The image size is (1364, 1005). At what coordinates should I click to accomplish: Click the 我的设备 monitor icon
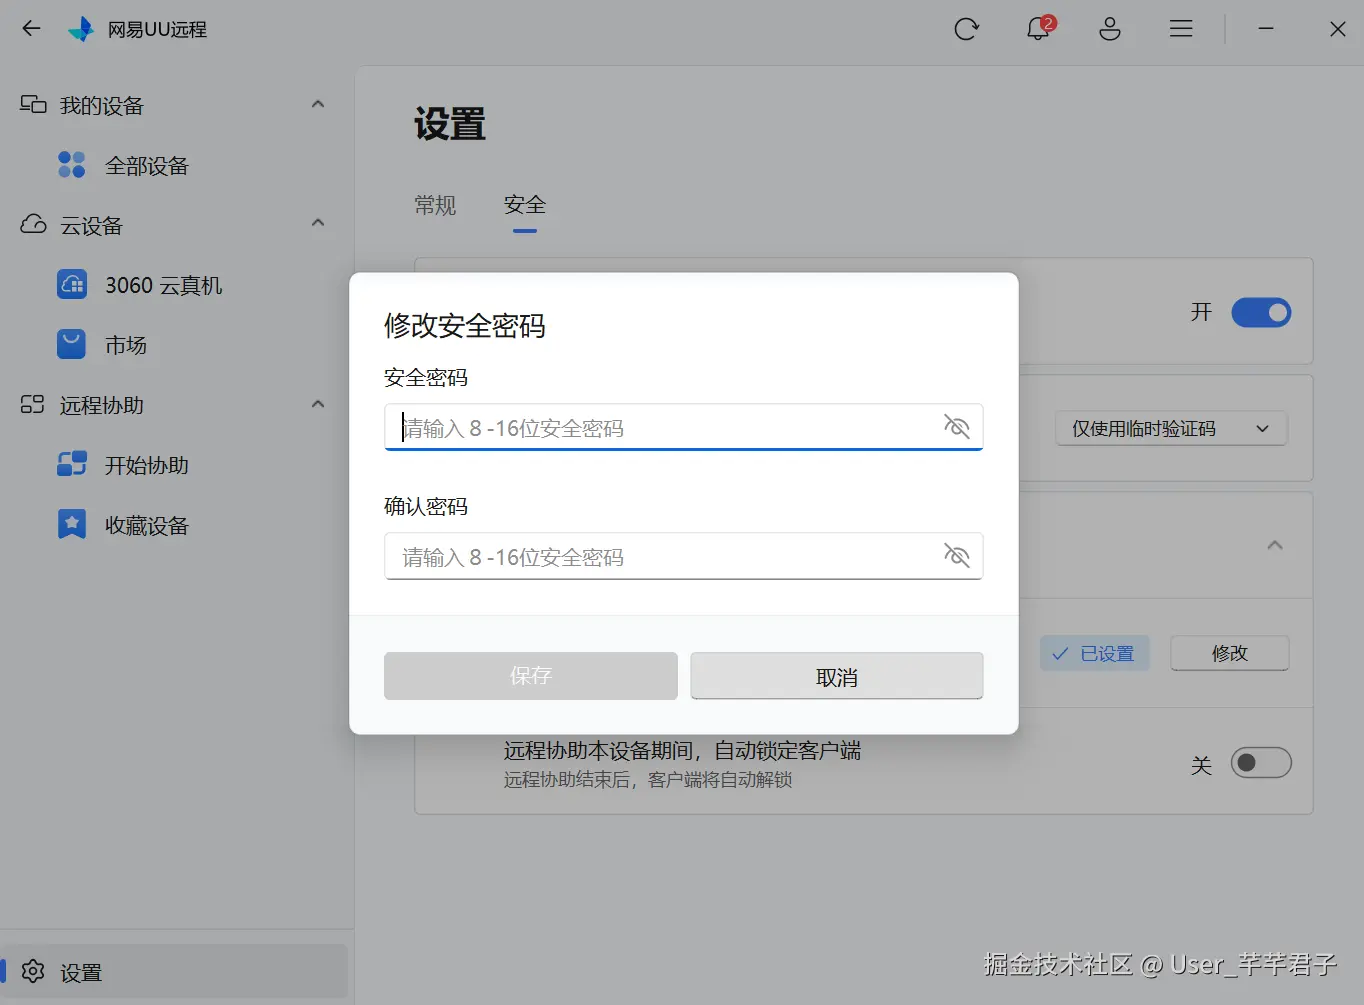click(33, 105)
